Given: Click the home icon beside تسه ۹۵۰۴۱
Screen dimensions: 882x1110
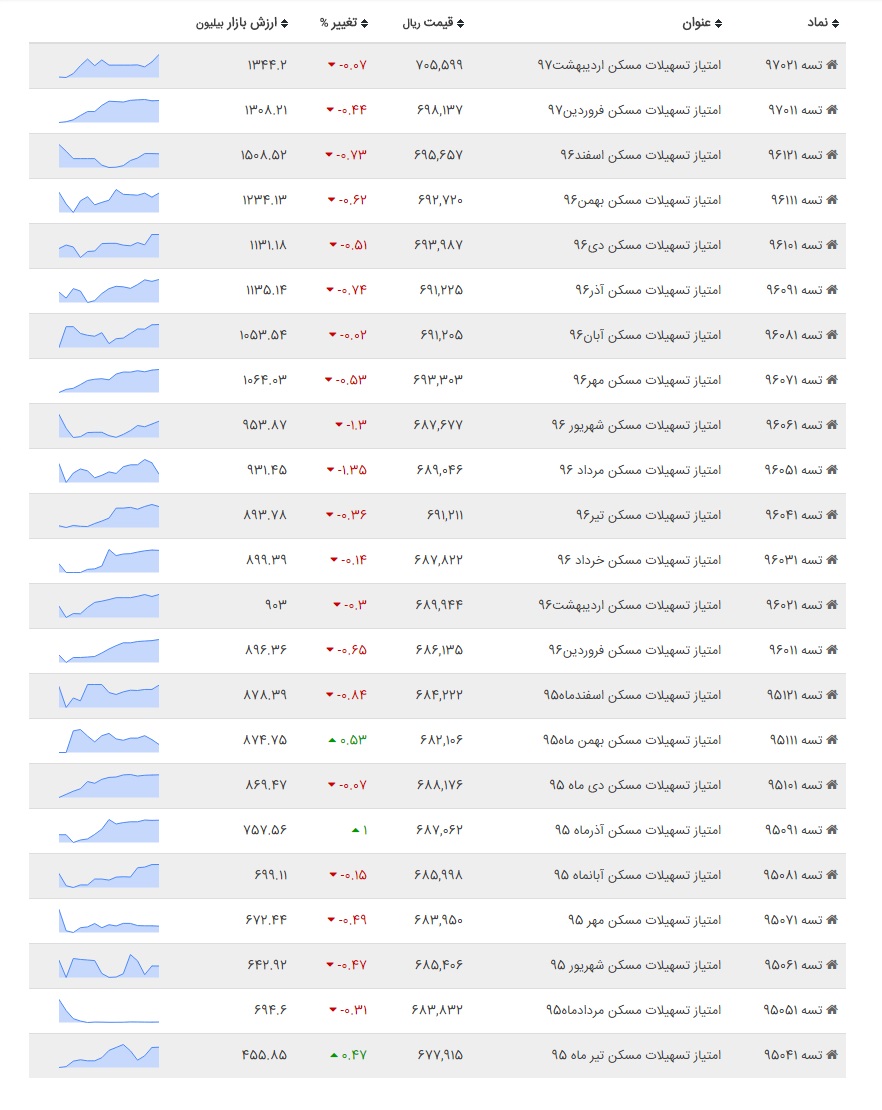Looking at the screenshot, I should pyautogui.click(x=832, y=1054).
